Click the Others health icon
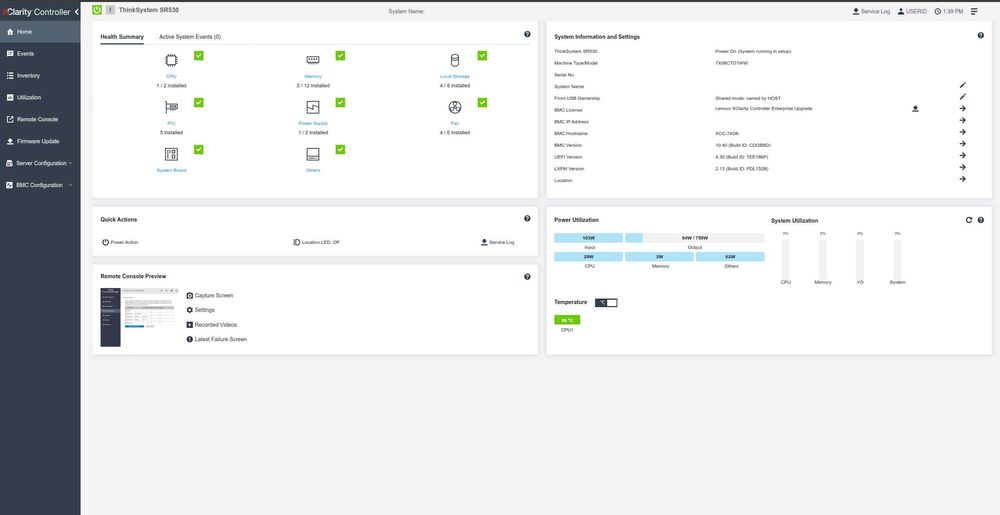The width and height of the screenshot is (1000, 515). coord(313,154)
